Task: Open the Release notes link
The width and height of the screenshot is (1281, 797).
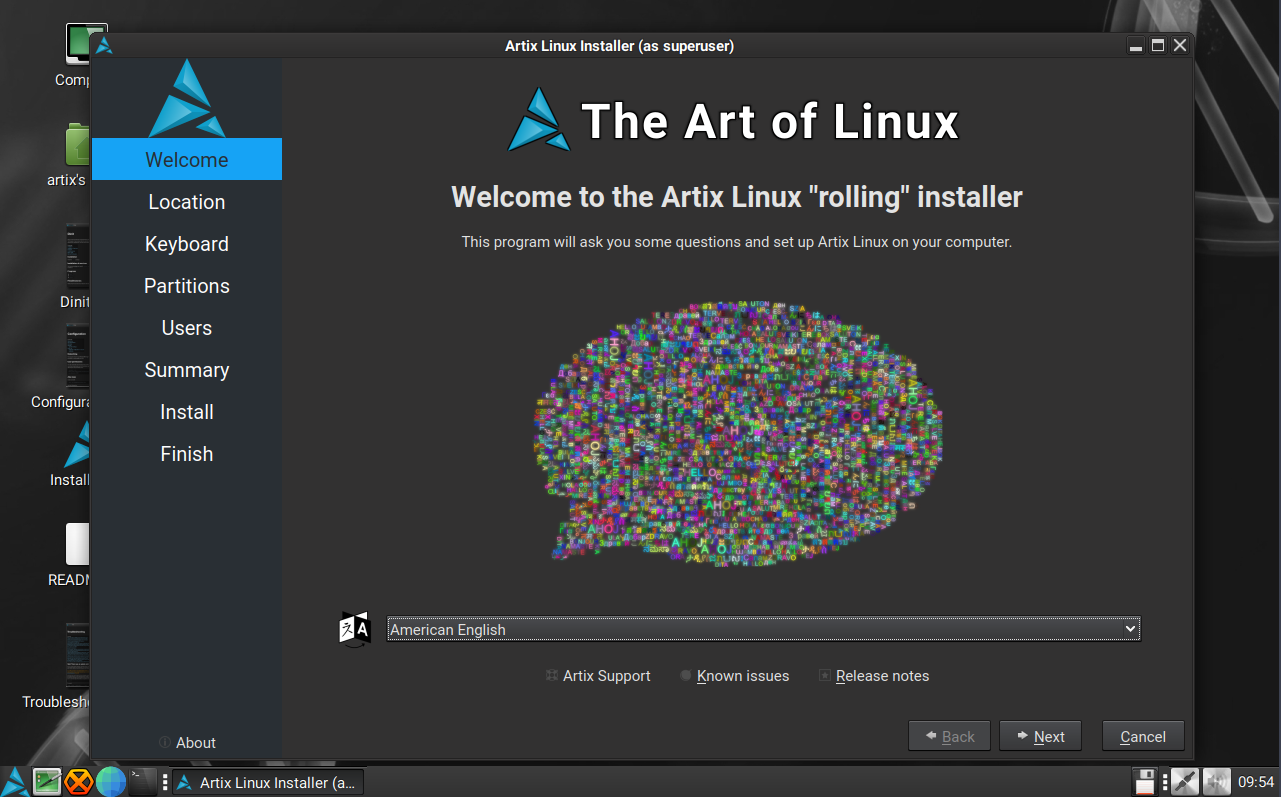Action: pos(882,676)
